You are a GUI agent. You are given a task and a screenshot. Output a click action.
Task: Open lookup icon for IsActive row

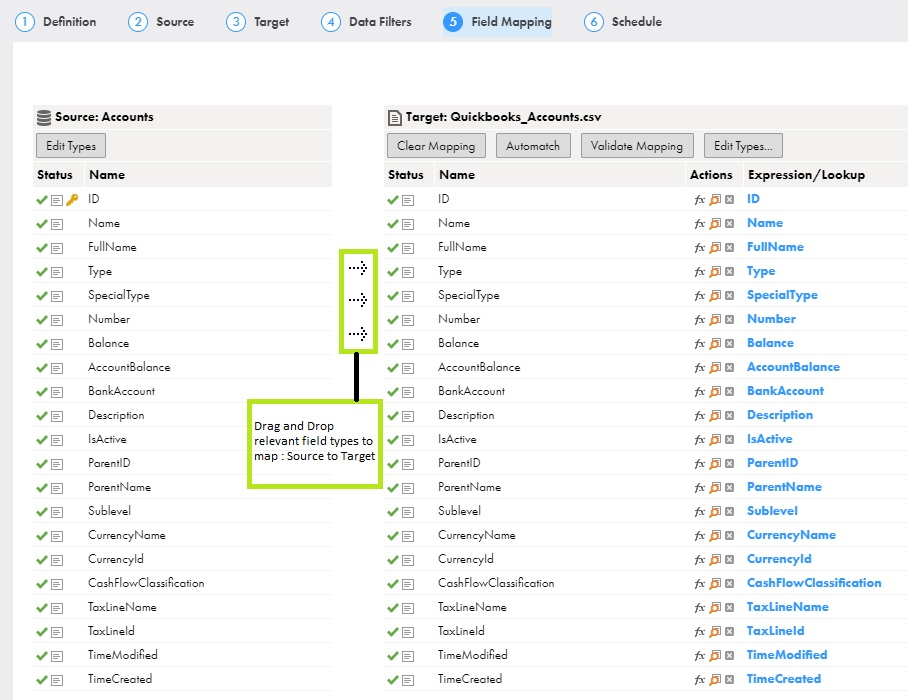click(x=715, y=440)
